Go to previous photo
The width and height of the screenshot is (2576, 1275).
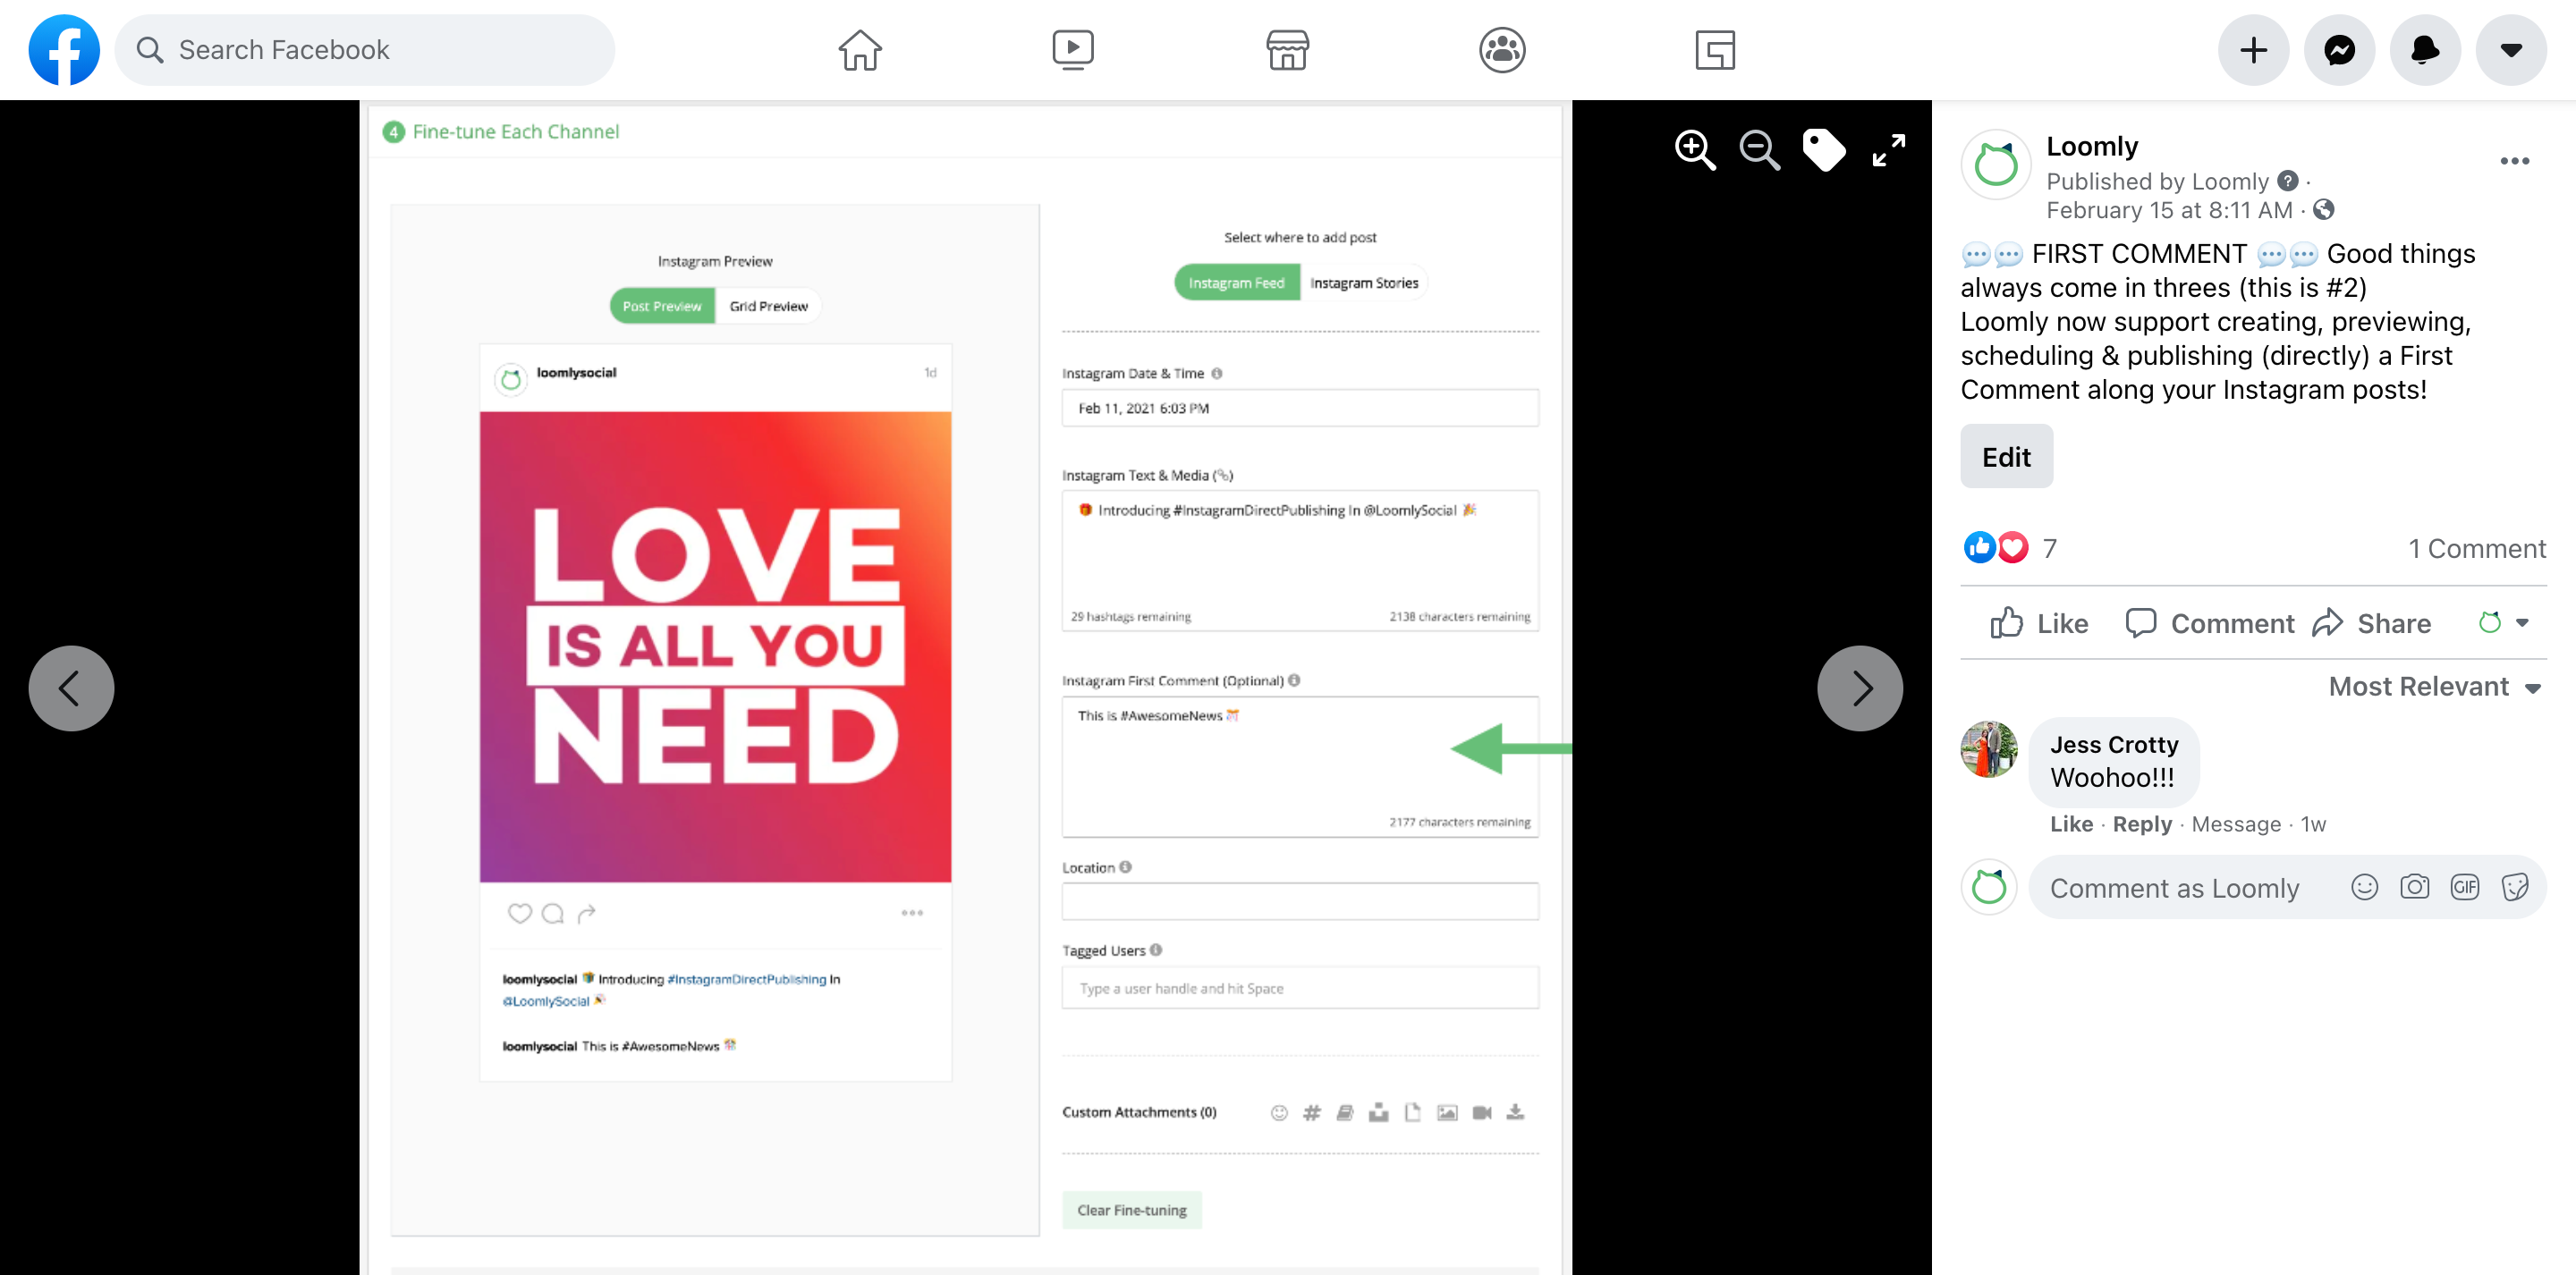[71, 688]
